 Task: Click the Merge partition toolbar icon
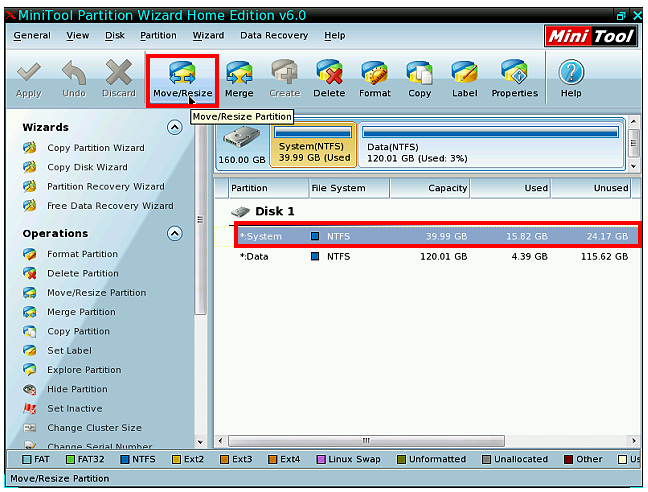click(239, 79)
